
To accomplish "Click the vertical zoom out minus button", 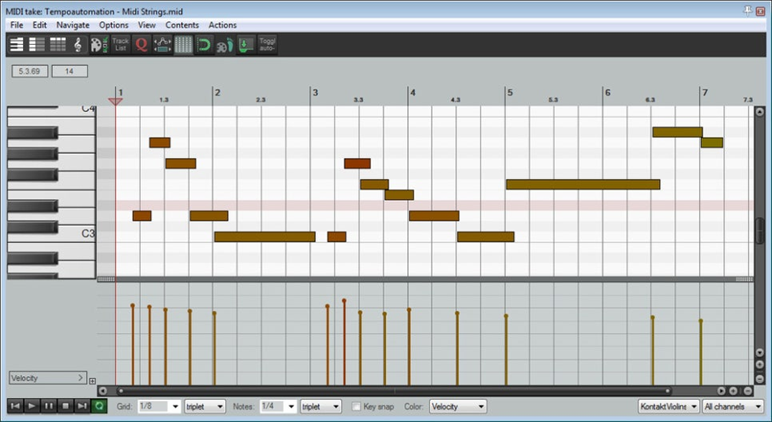I will tap(760, 379).
